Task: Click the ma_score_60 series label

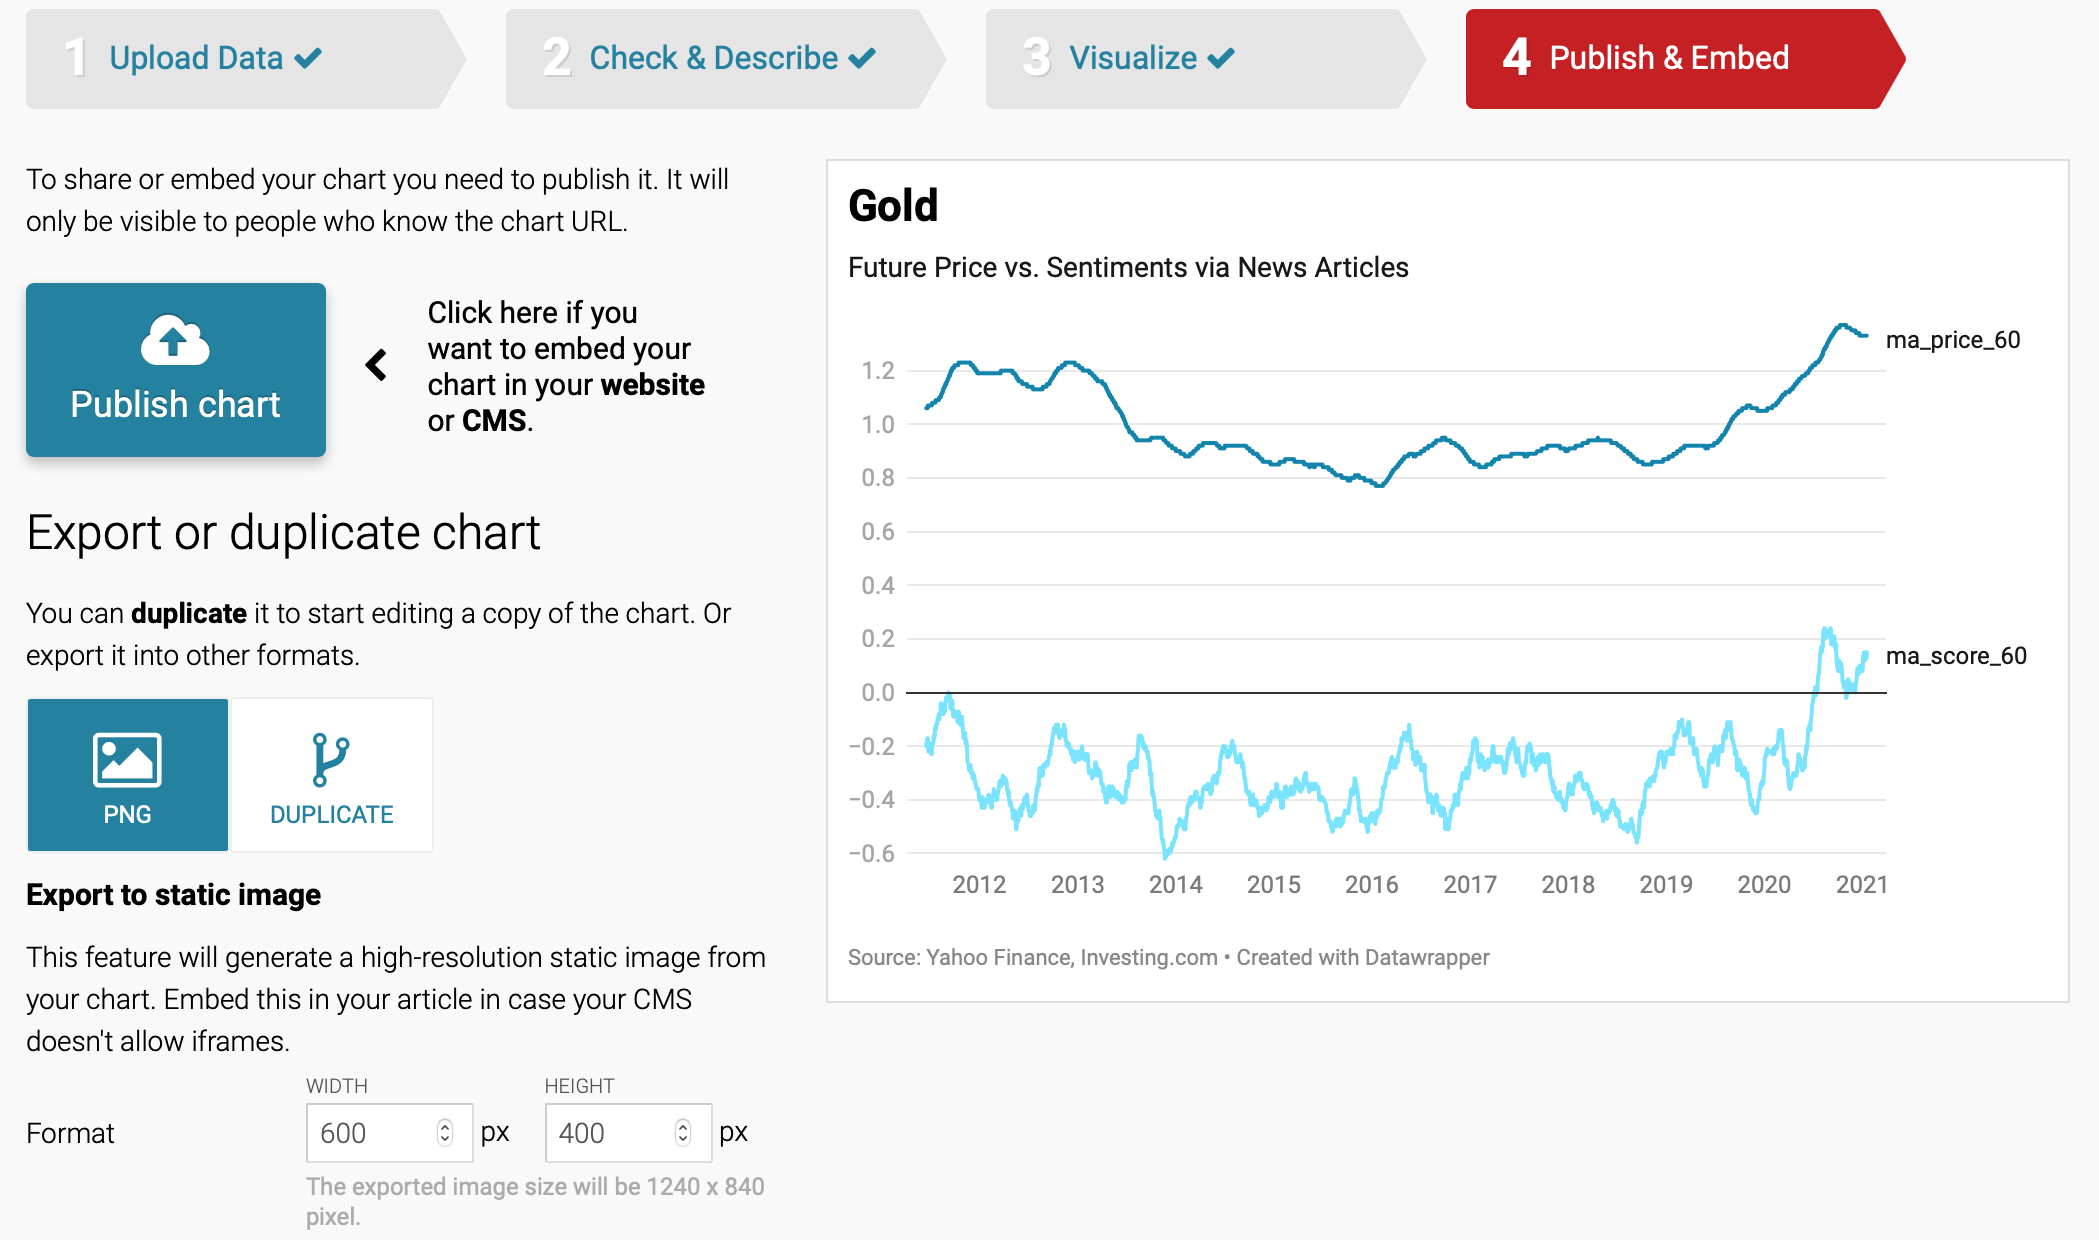Action: click(1956, 656)
